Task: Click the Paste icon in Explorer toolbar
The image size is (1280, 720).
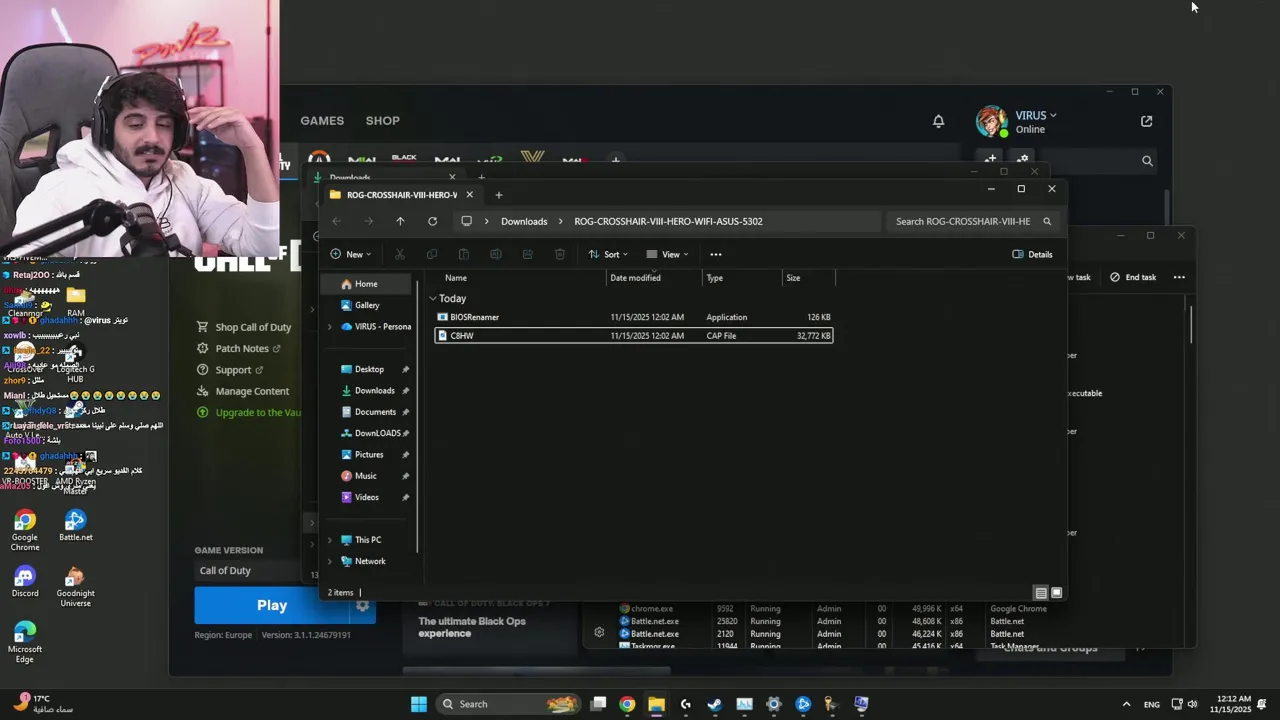Action: [464, 254]
